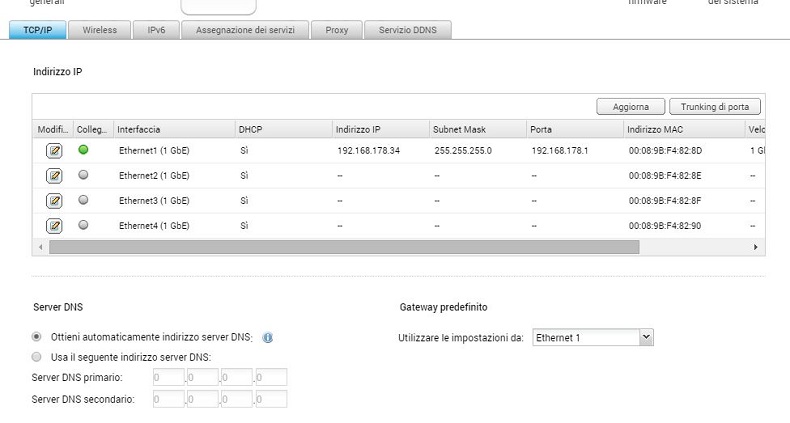Open the IPv6 tab
This screenshot has height=423, width=790.
click(156, 30)
